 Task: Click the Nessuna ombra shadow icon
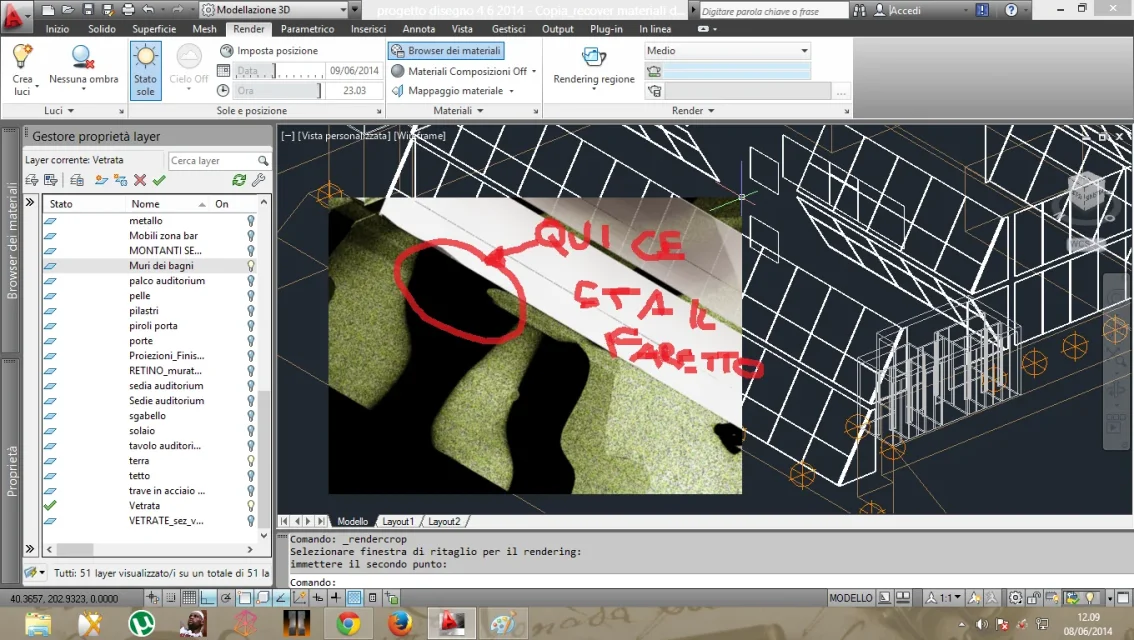pos(83,58)
